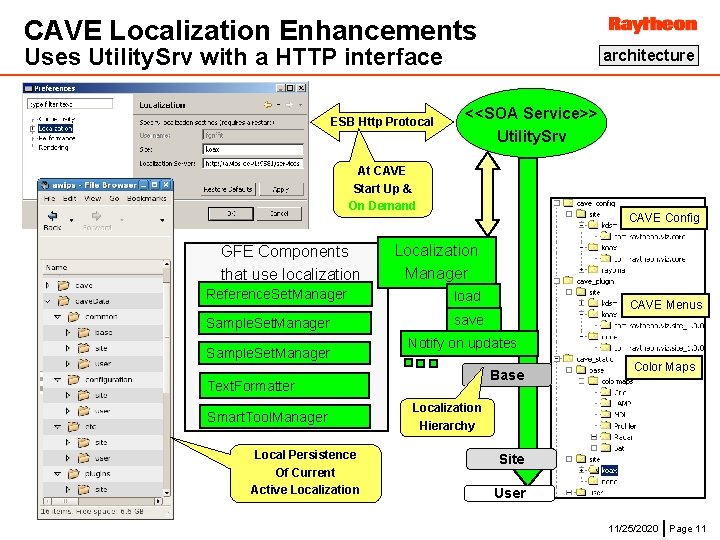Click the scroll-down arrow in File Browser

point(167,493)
